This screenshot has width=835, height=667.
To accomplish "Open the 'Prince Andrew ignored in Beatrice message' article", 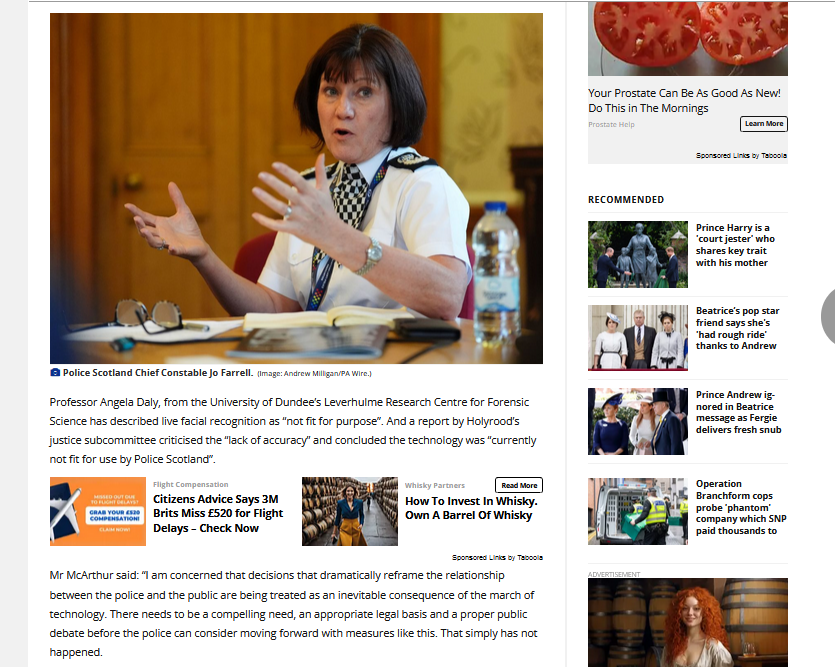I will click(738, 412).
